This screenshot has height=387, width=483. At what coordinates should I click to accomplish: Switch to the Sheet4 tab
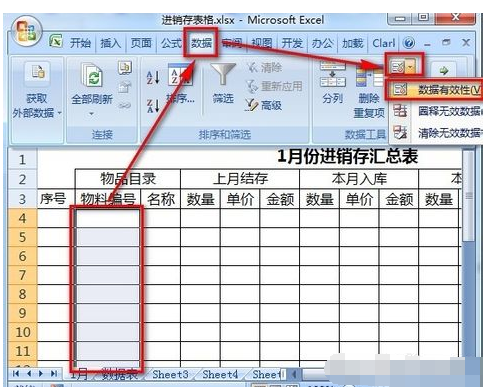[220, 375]
